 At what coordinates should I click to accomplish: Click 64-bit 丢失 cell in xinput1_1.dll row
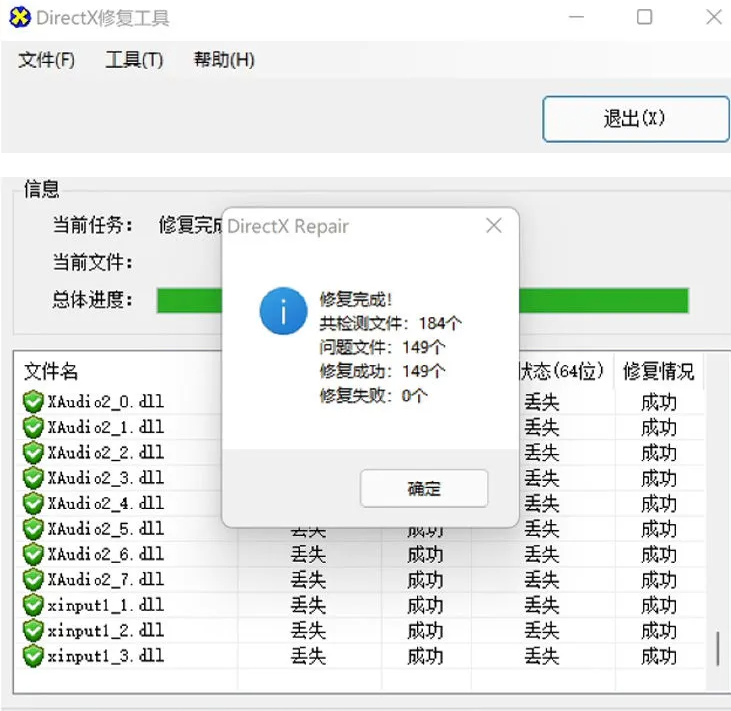pos(542,606)
